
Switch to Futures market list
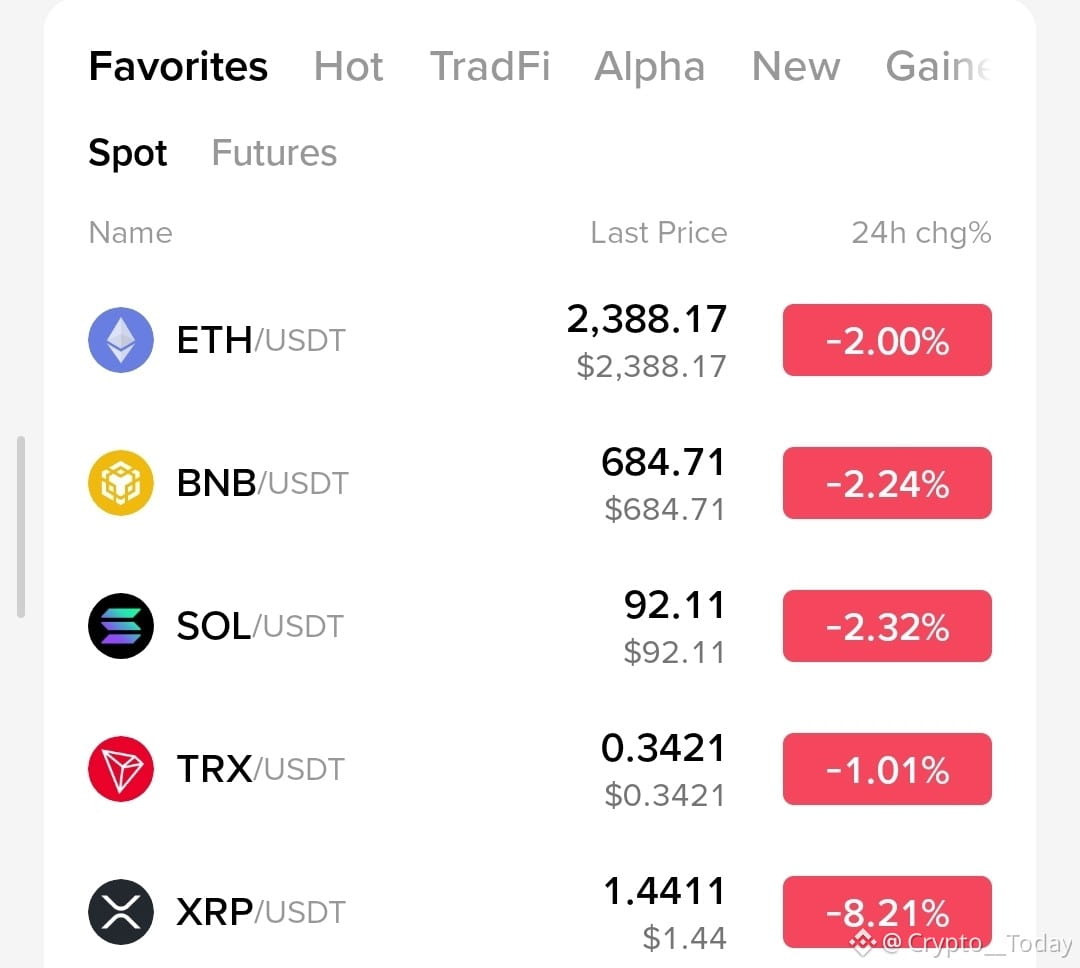[274, 153]
